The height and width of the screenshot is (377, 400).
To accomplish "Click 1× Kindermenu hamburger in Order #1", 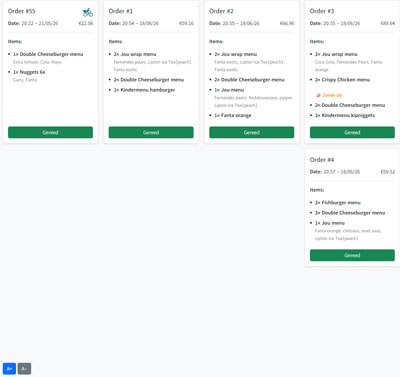I will tap(144, 90).
